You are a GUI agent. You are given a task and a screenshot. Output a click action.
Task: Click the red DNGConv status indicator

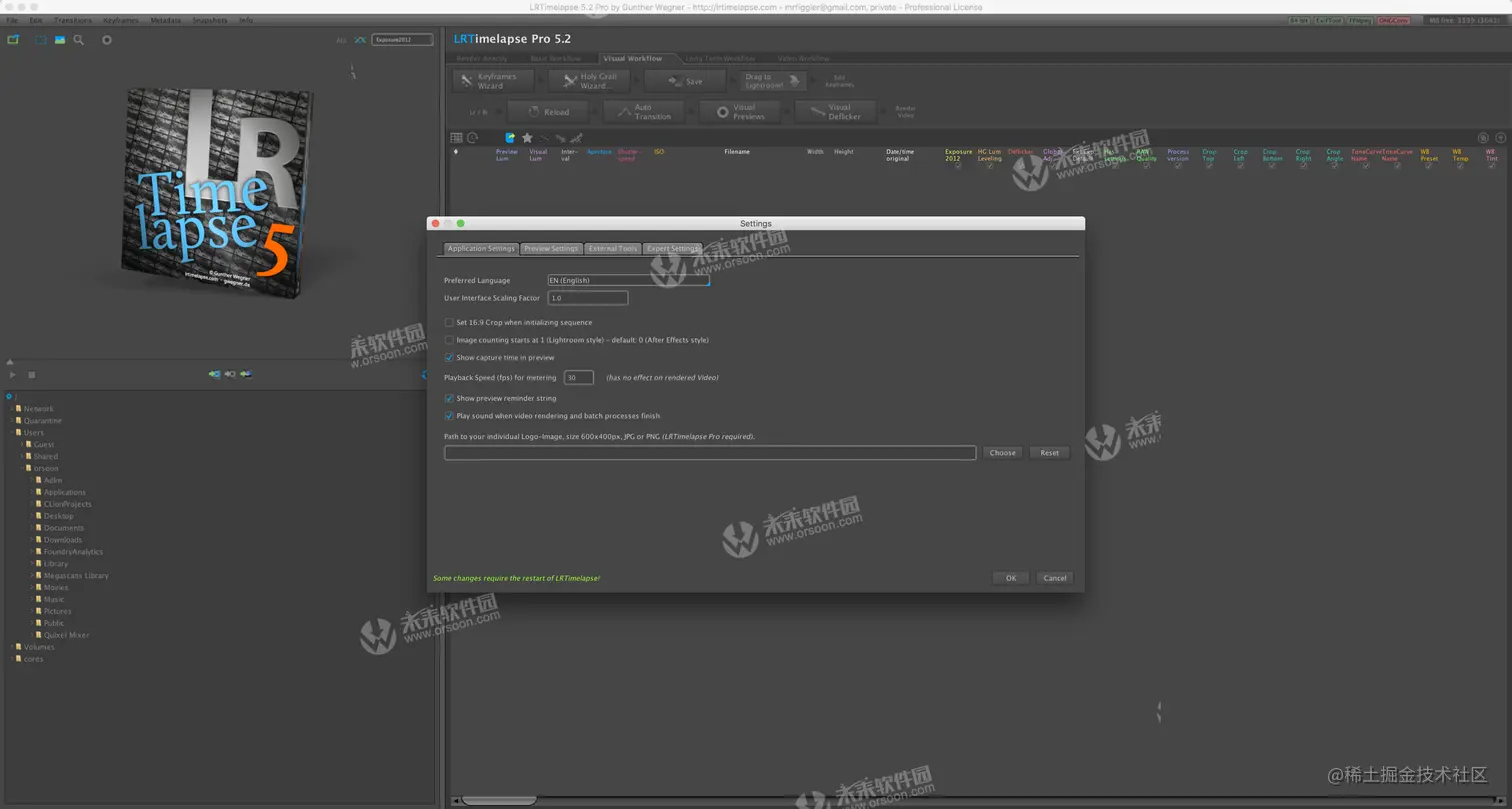(x=1392, y=20)
